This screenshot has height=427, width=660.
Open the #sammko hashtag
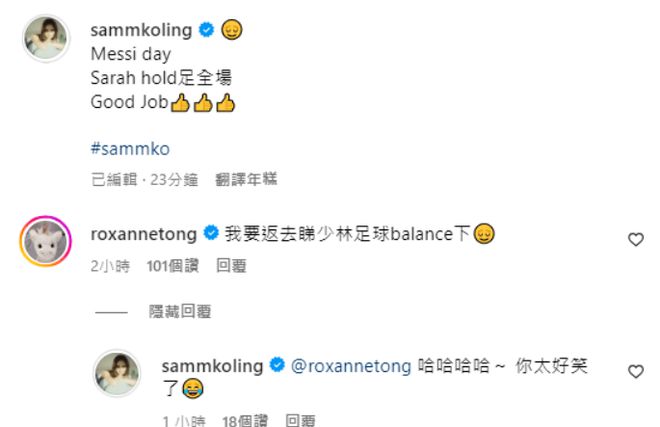pos(130,148)
